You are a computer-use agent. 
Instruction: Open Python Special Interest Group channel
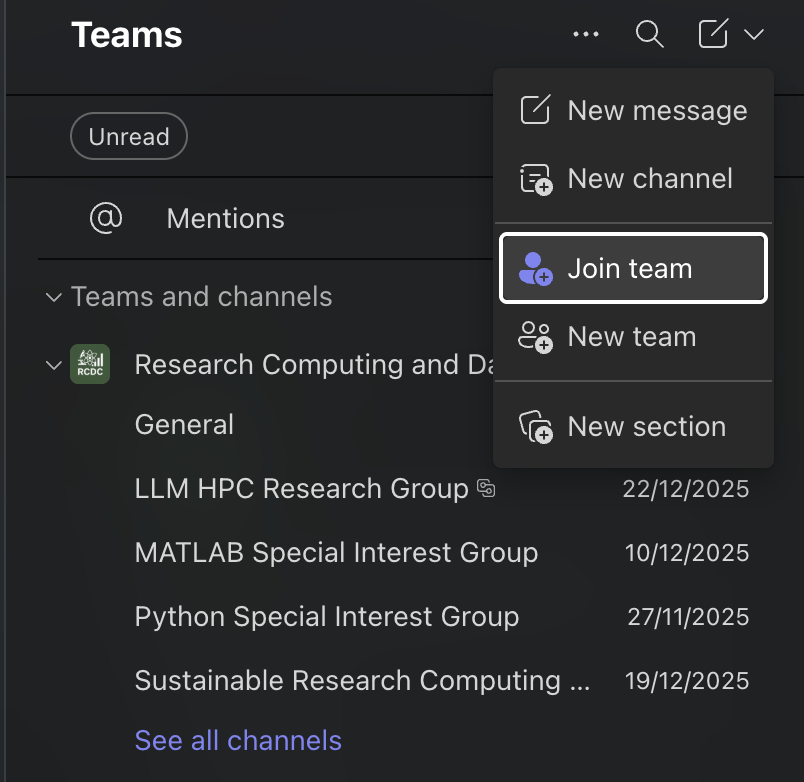point(327,617)
